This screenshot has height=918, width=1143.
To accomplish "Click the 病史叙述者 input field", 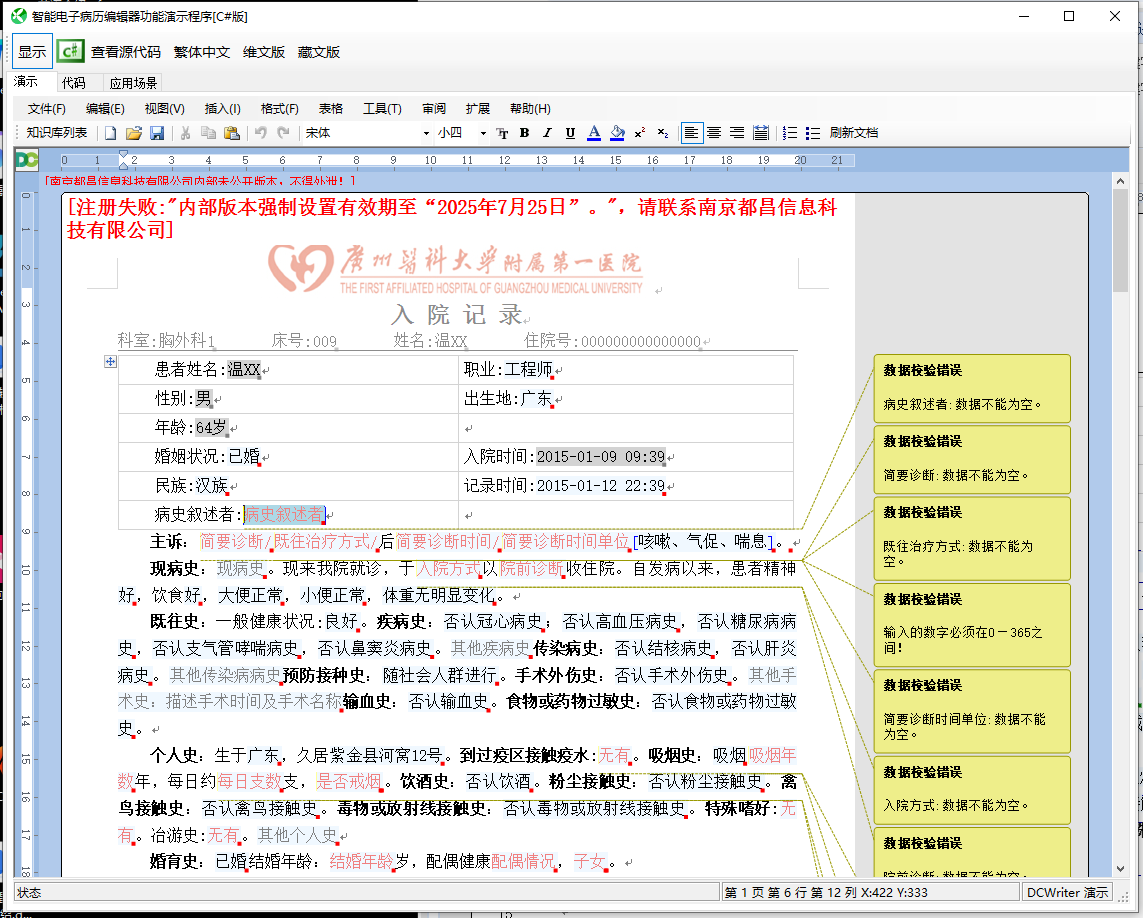I will (285, 515).
